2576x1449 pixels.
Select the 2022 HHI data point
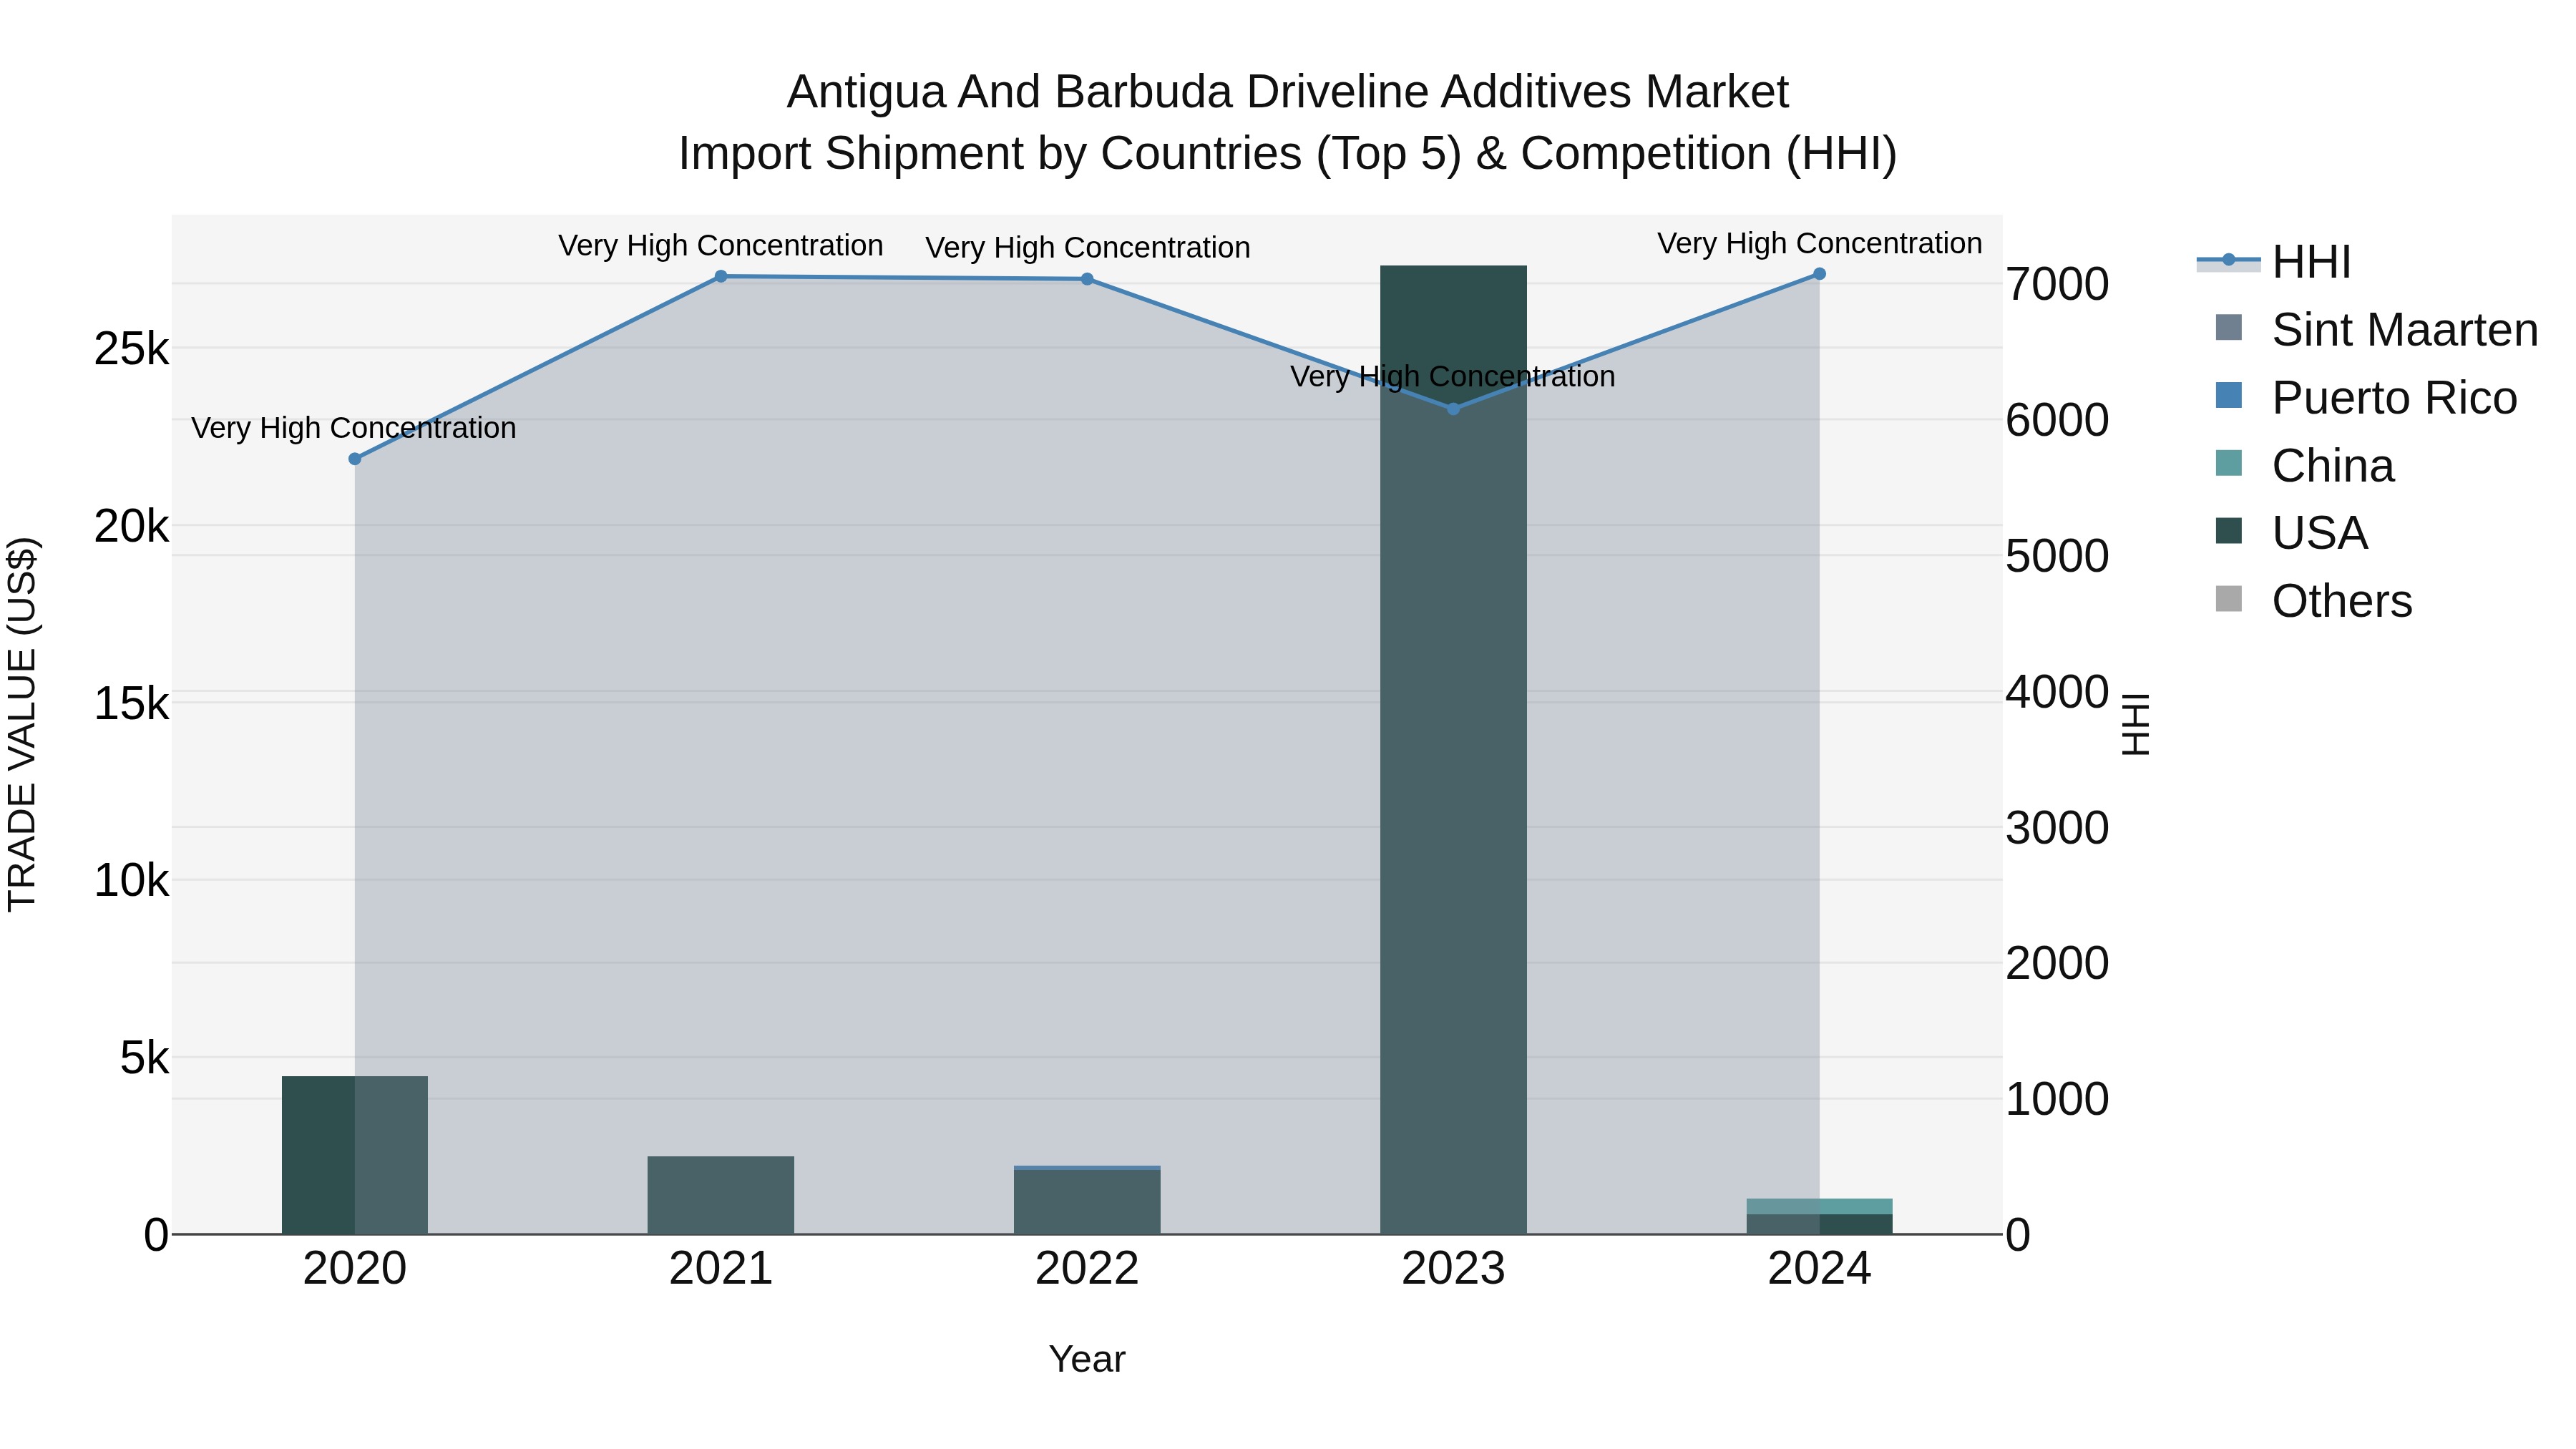pyautogui.click(x=1087, y=279)
